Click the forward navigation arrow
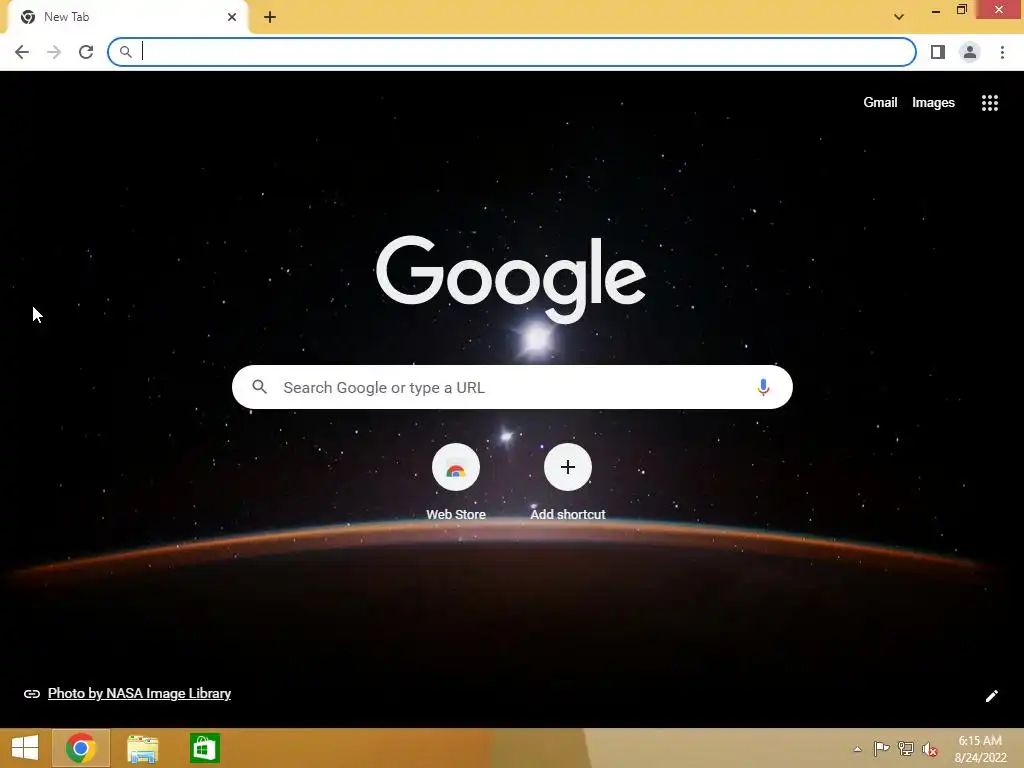Viewport: 1024px width, 768px height. point(54,52)
